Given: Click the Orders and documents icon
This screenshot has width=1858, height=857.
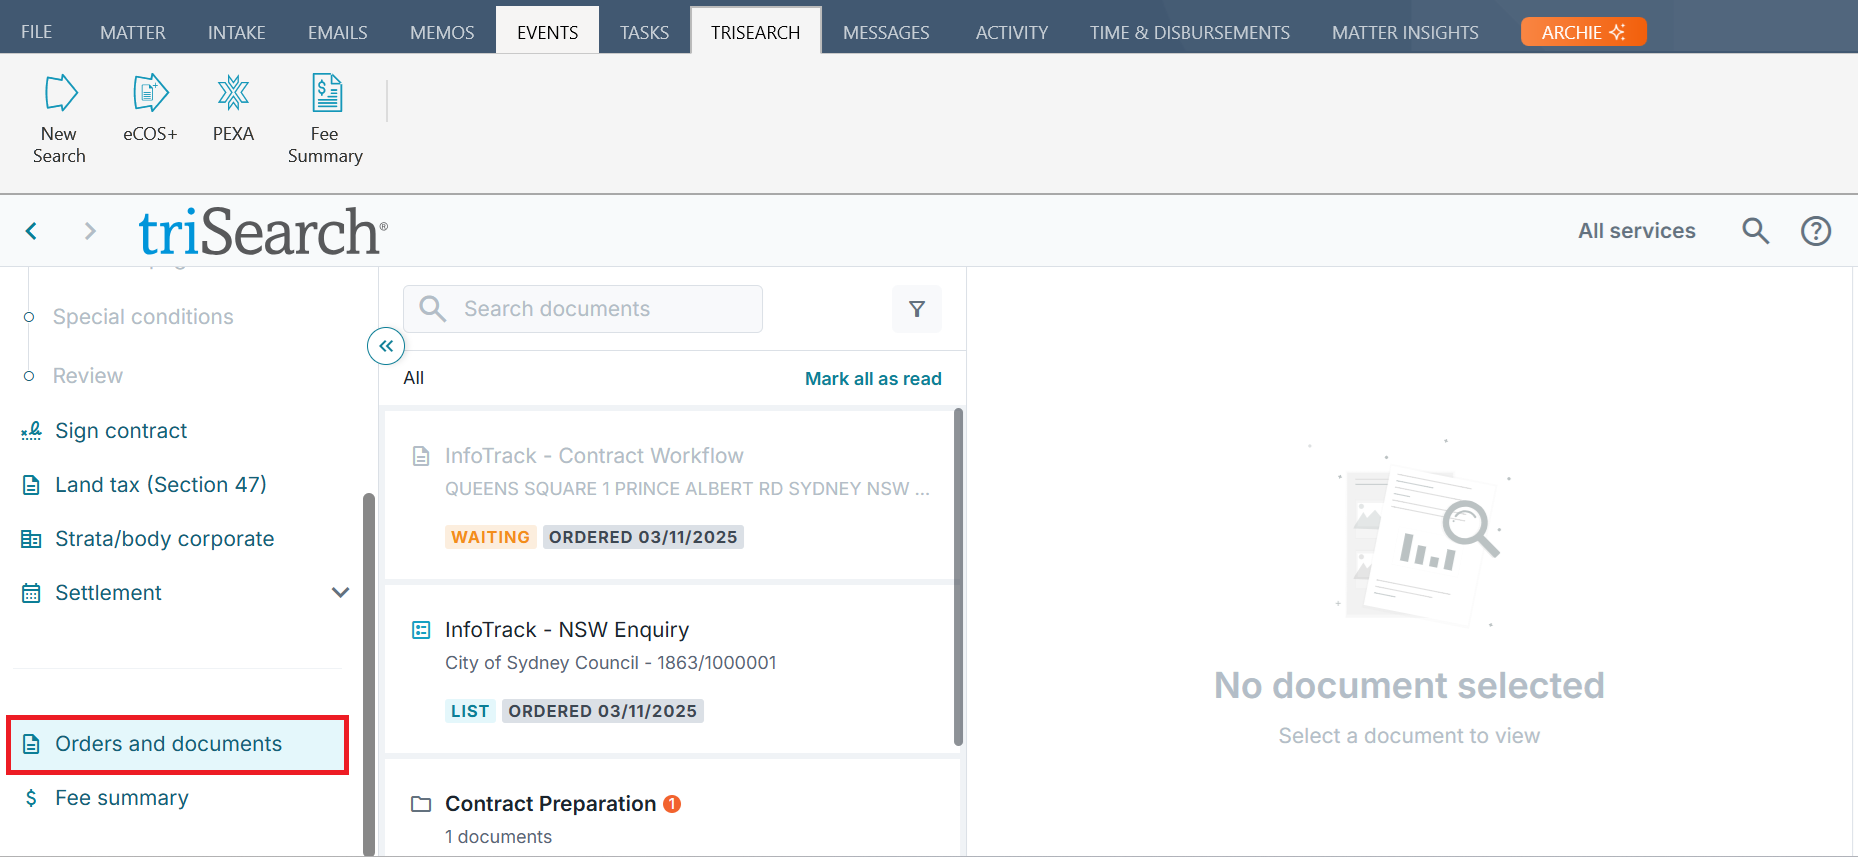Looking at the screenshot, I should click(x=31, y=744).
